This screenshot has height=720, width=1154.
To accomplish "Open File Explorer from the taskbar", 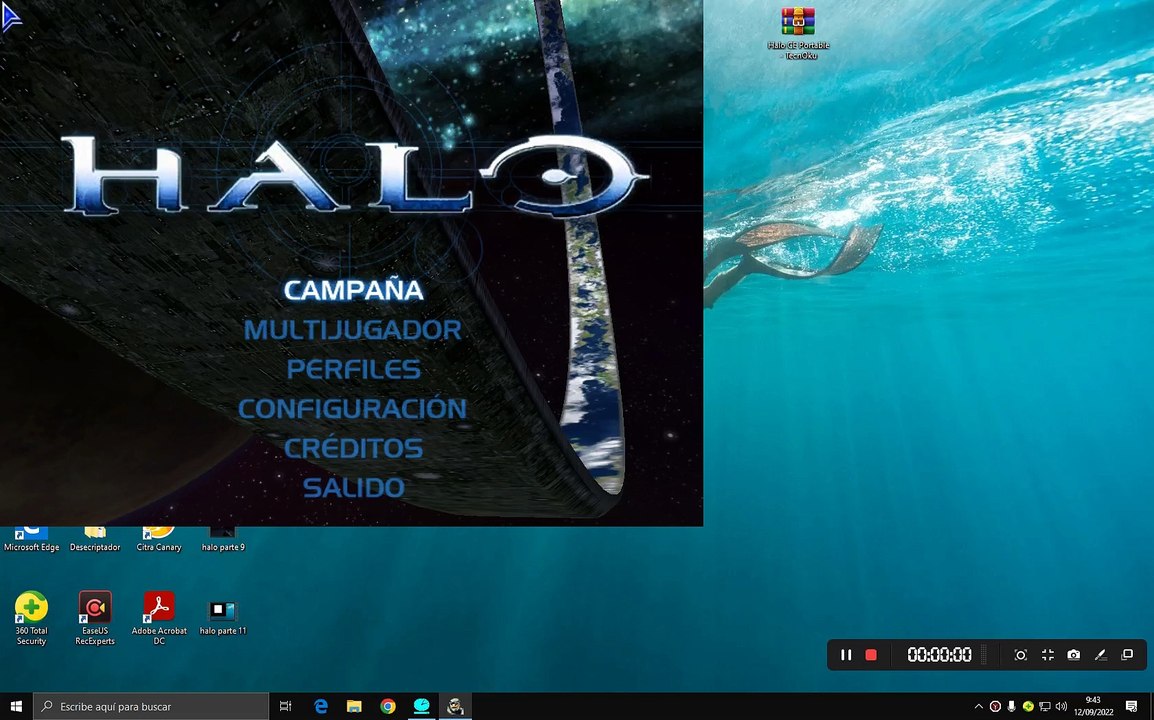I will 354,706.
